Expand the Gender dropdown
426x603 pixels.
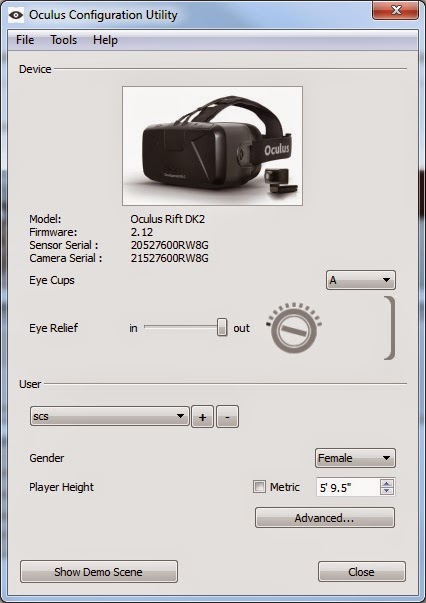355,458
